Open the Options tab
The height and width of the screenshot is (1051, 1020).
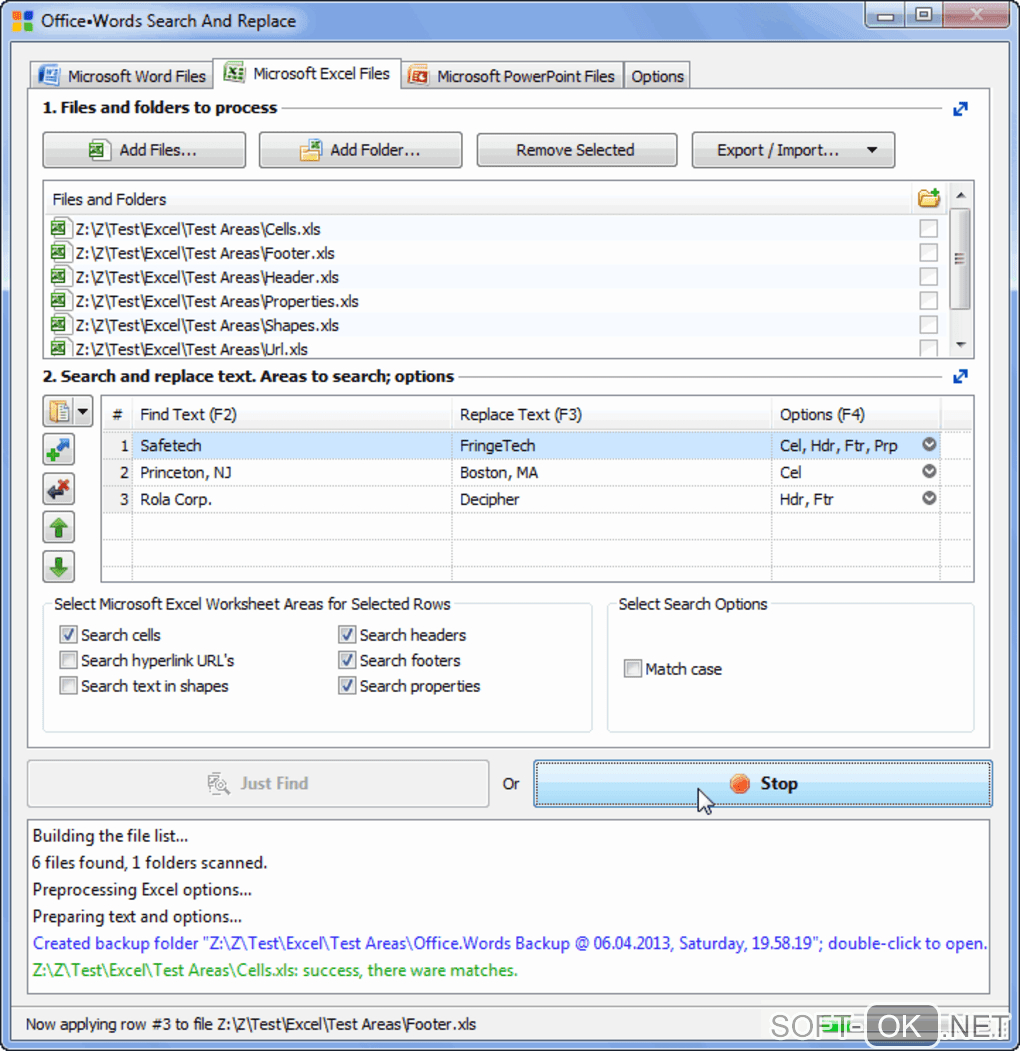pos(657,76)
